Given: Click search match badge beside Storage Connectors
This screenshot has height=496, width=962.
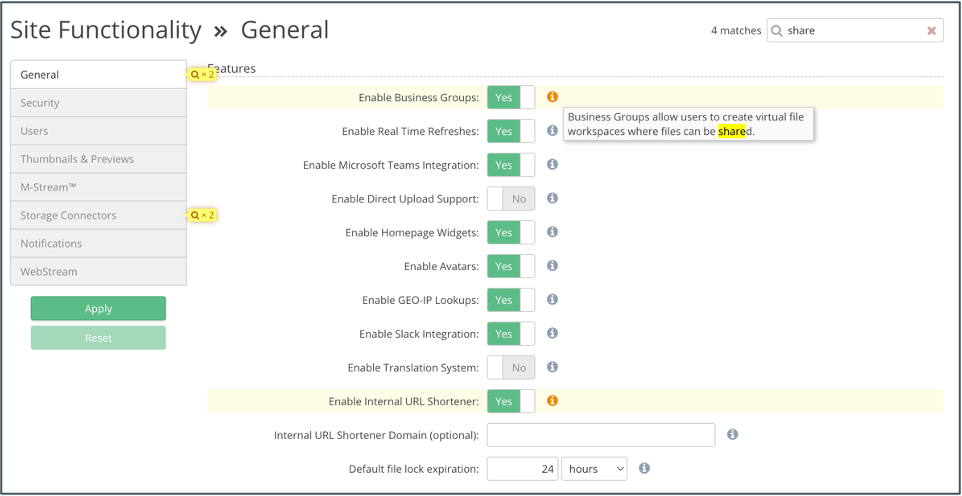Looking at the screenshot, I should pyautogui.click(x=202, y=215).
